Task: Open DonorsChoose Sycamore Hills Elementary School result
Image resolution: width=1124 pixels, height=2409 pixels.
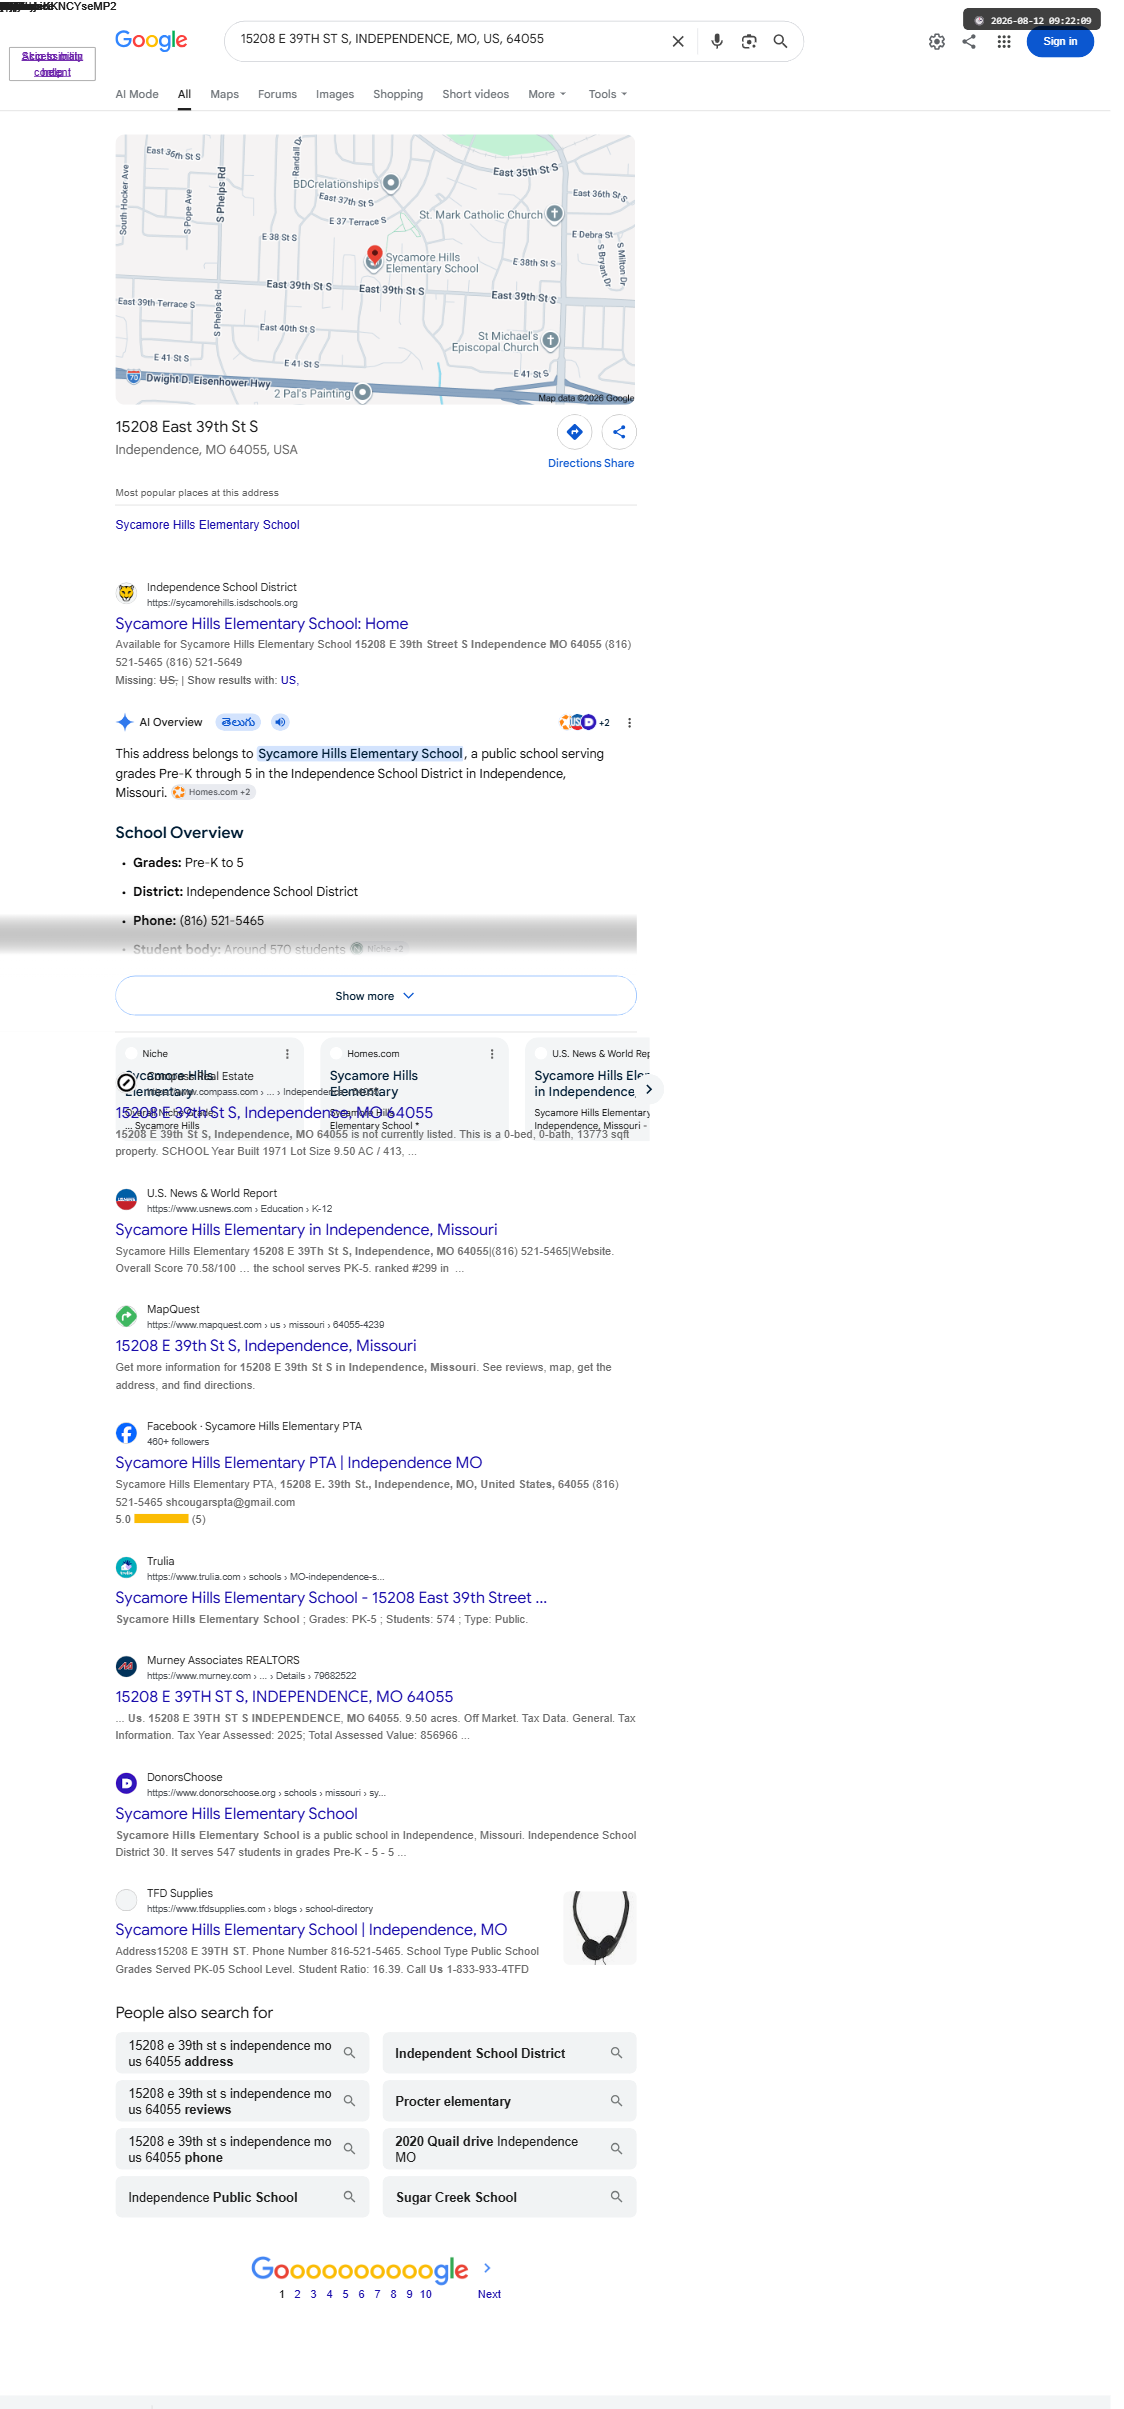Action: pyautogui.click(x=236, y=1814)
